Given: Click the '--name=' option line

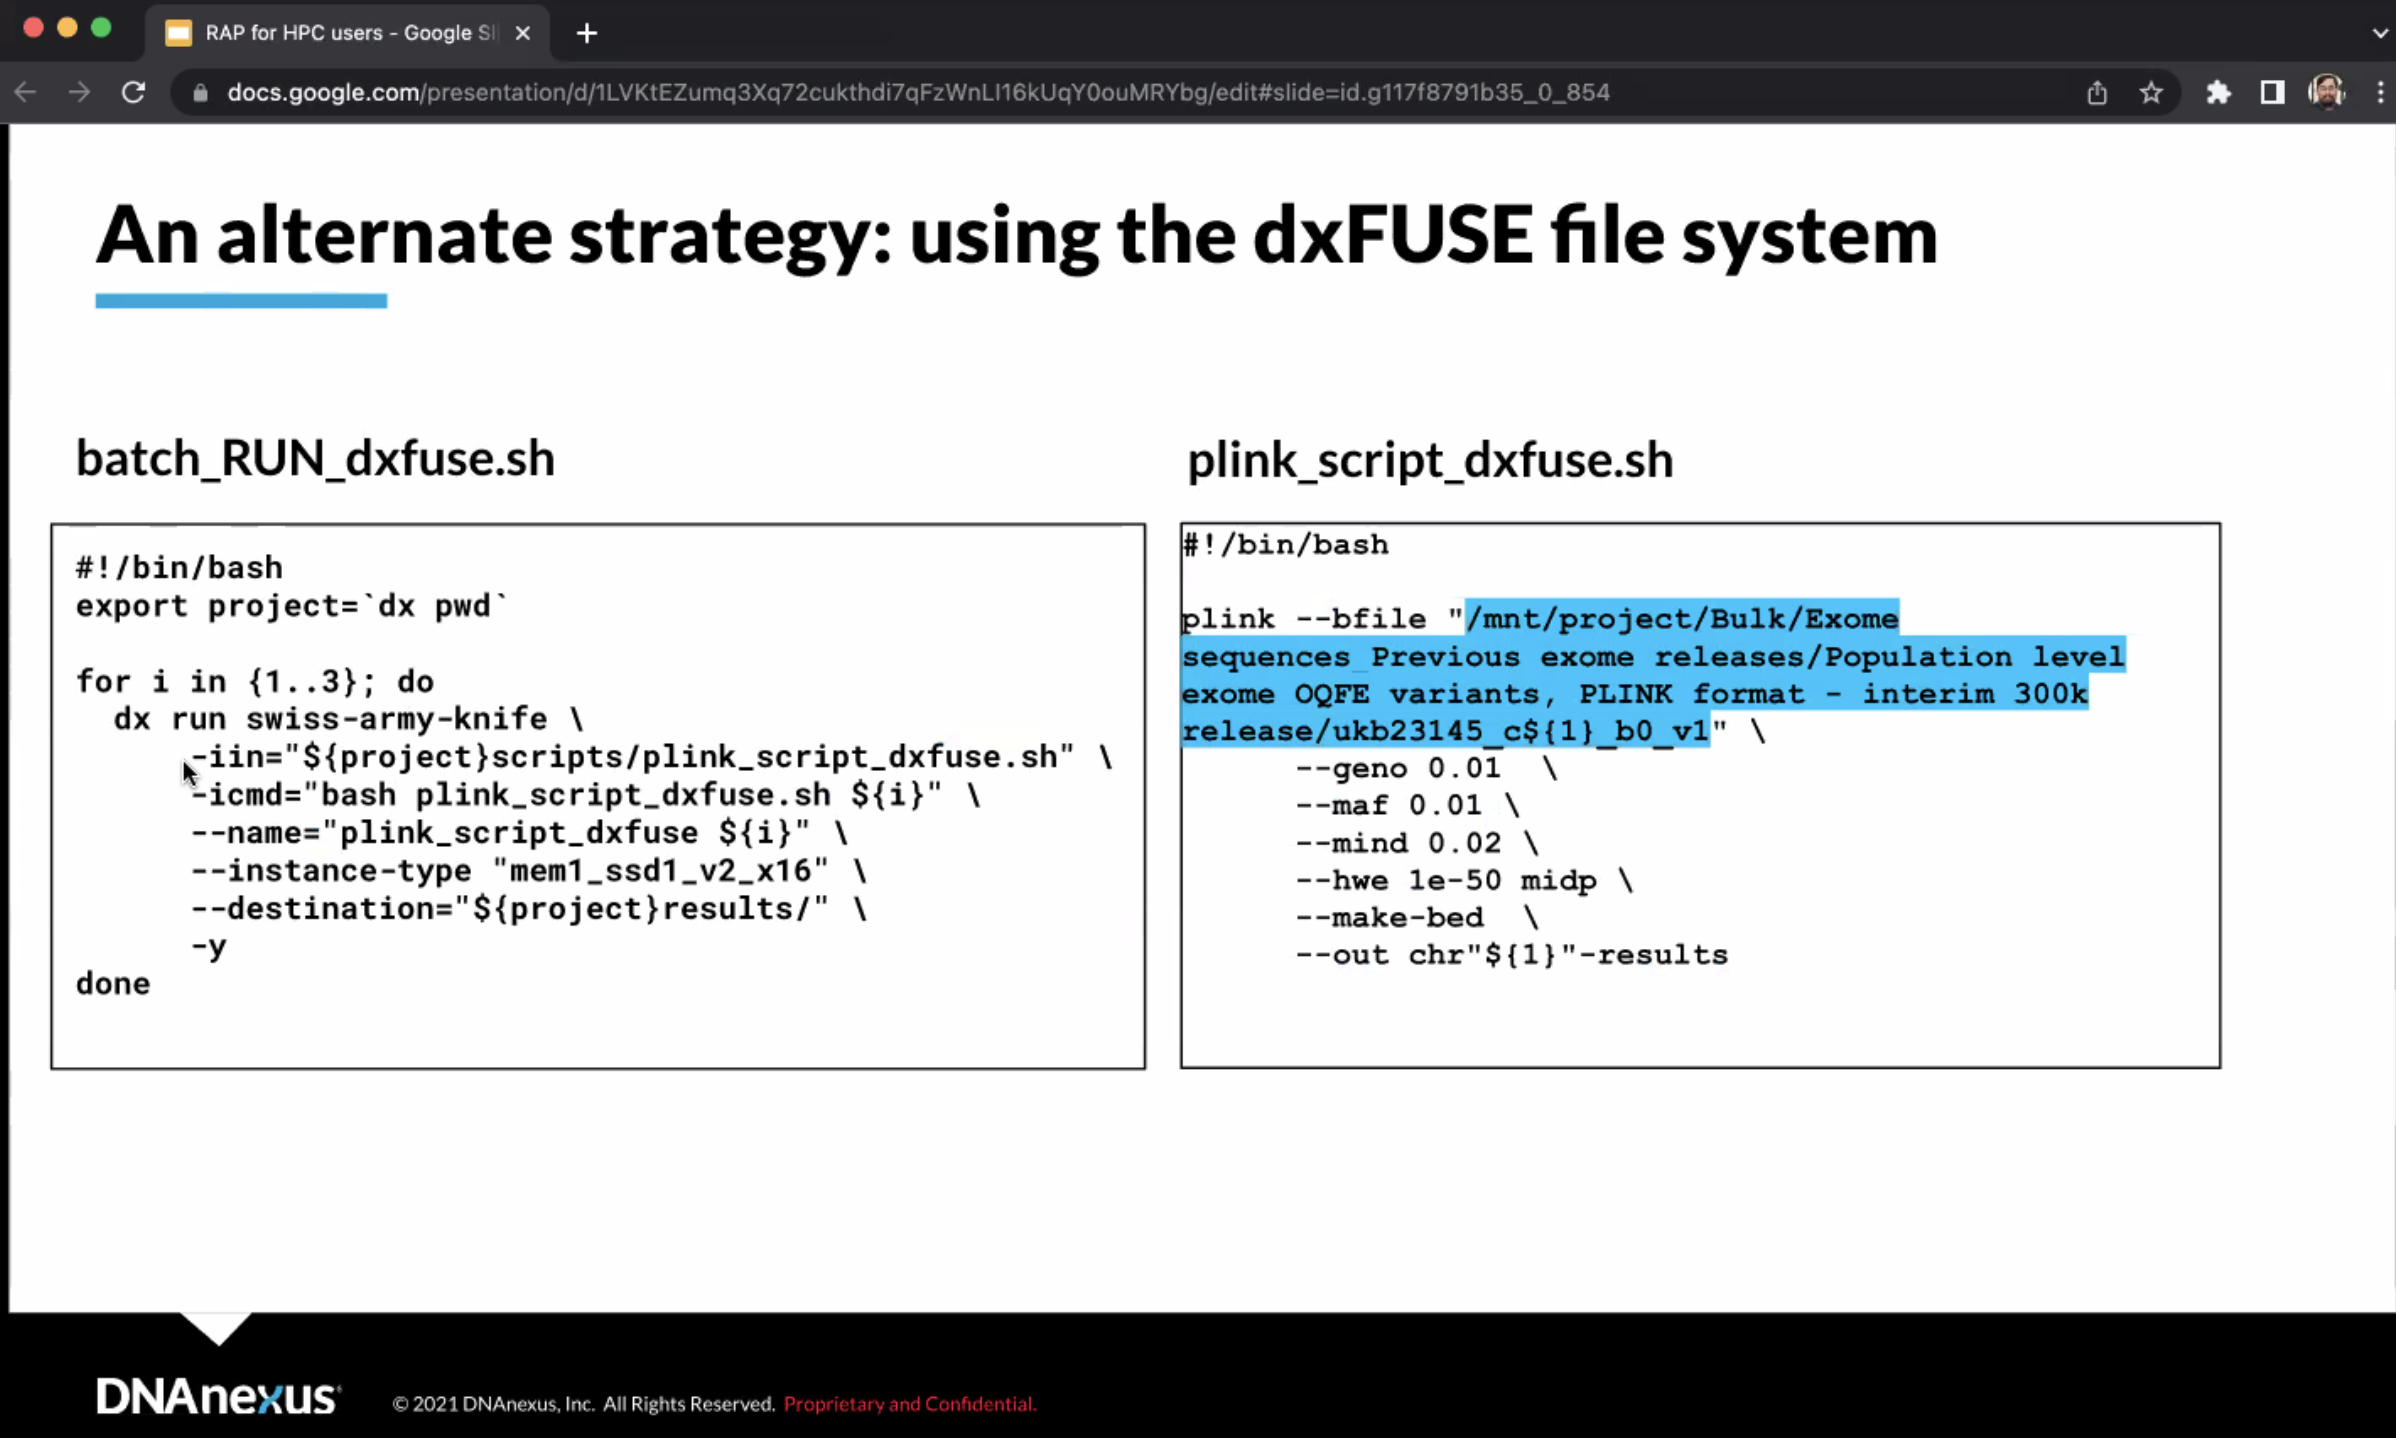Looking at the screenshot, I should coord(519,833).
